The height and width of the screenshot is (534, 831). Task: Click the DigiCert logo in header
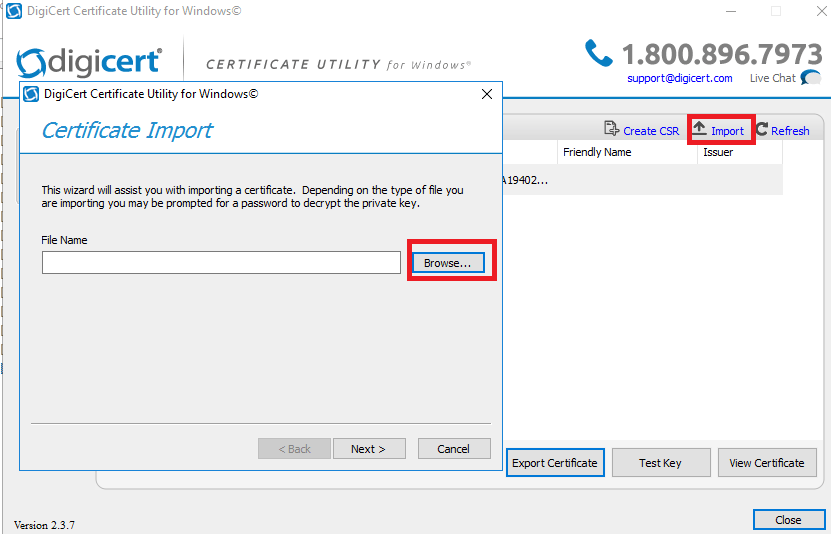(89, 63)
